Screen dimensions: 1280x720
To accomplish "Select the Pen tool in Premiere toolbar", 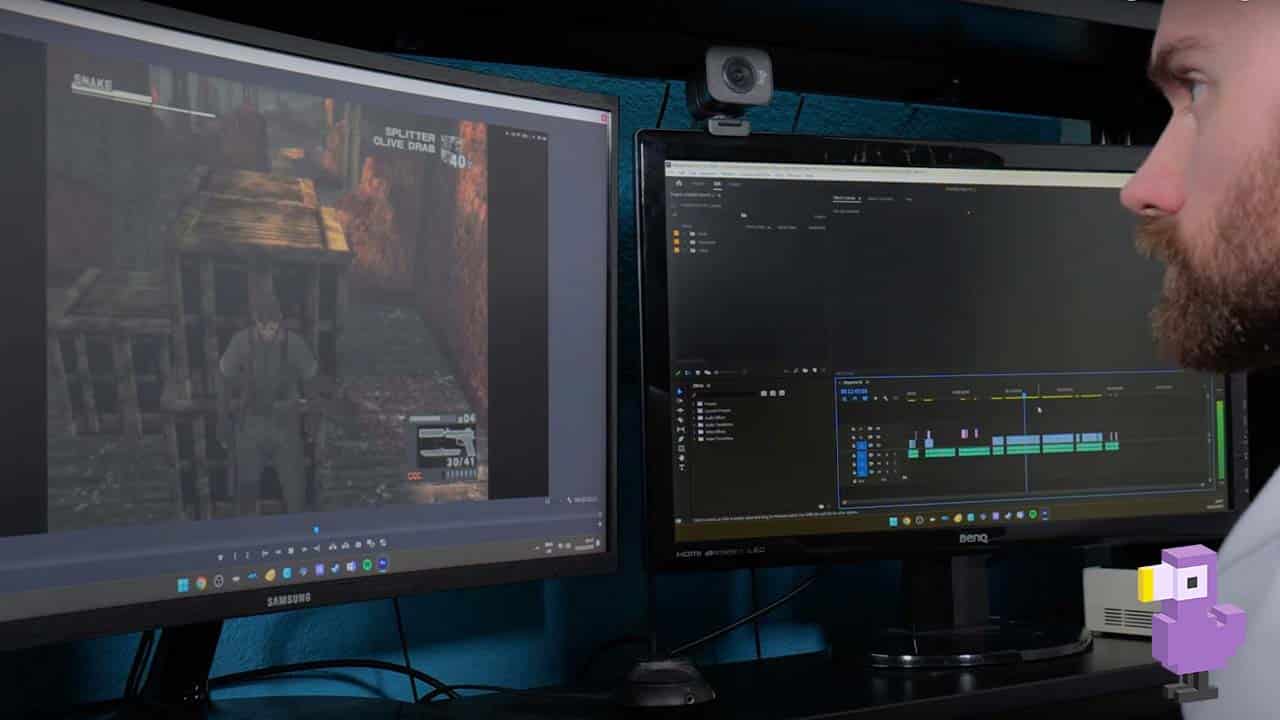I will coord(680,439).
